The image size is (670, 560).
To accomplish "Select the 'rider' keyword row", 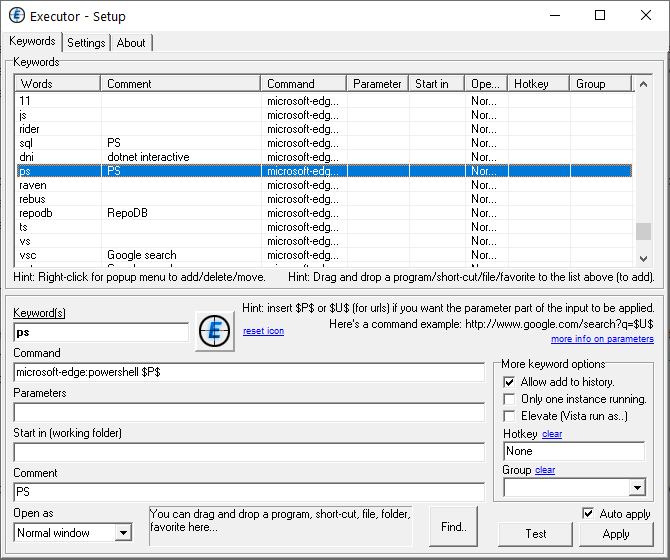I will pos(324,129).
